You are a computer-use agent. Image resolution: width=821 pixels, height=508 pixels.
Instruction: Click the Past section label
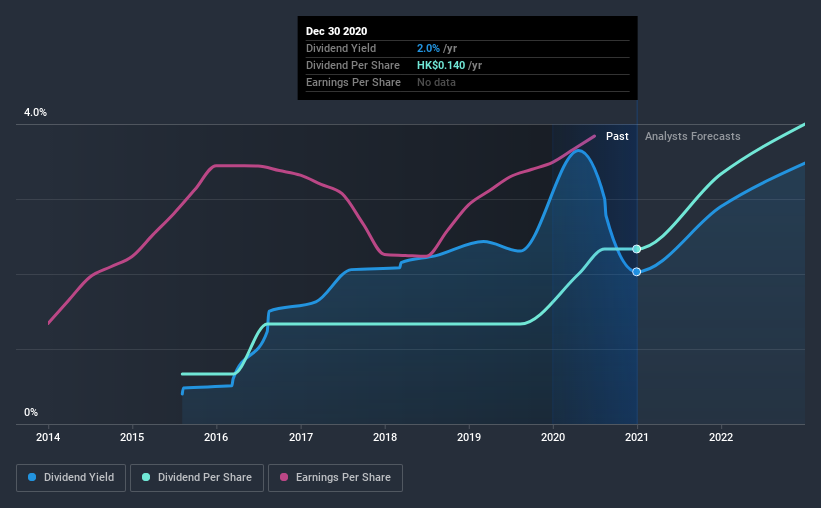[617, 136]
